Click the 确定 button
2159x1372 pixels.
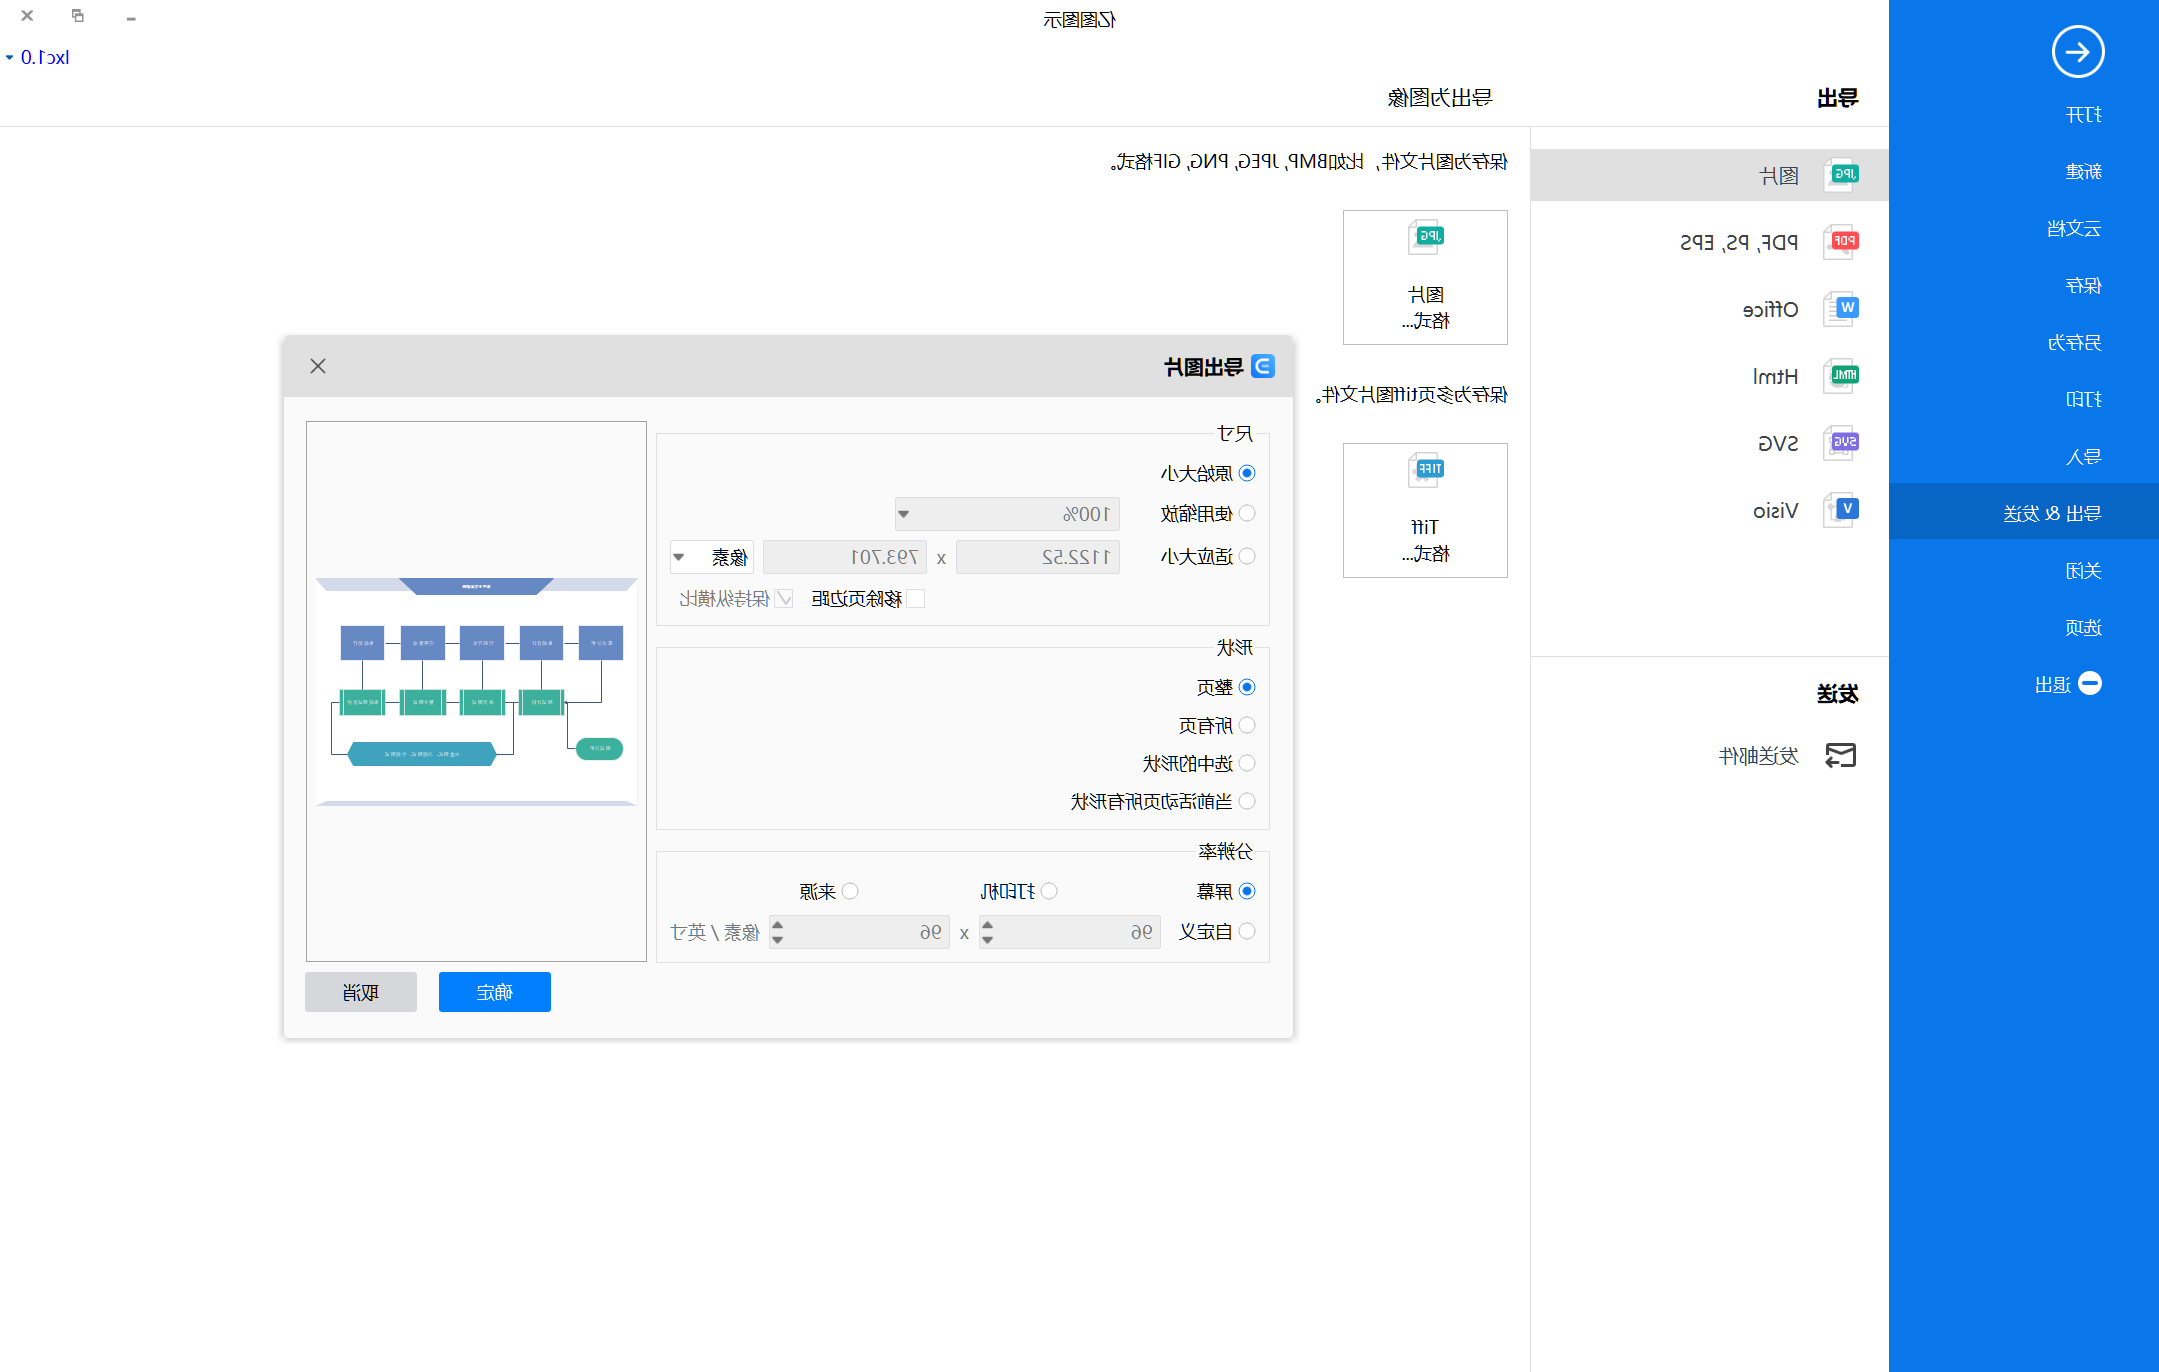tap(495, 992)
